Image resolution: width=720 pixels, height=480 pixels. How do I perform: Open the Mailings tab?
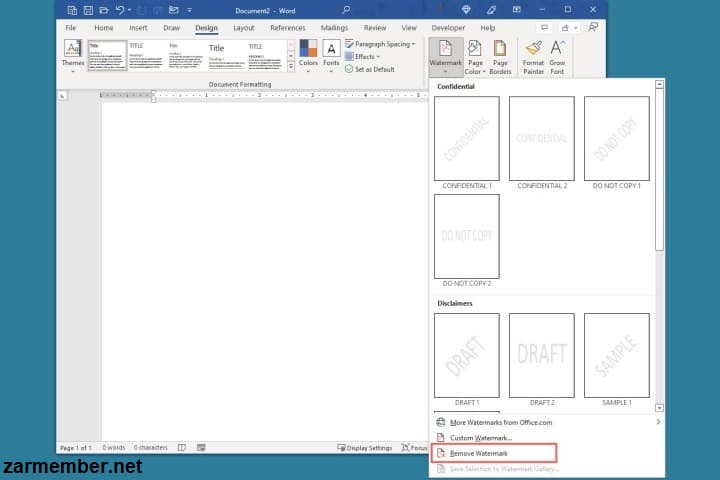[334, 28]
